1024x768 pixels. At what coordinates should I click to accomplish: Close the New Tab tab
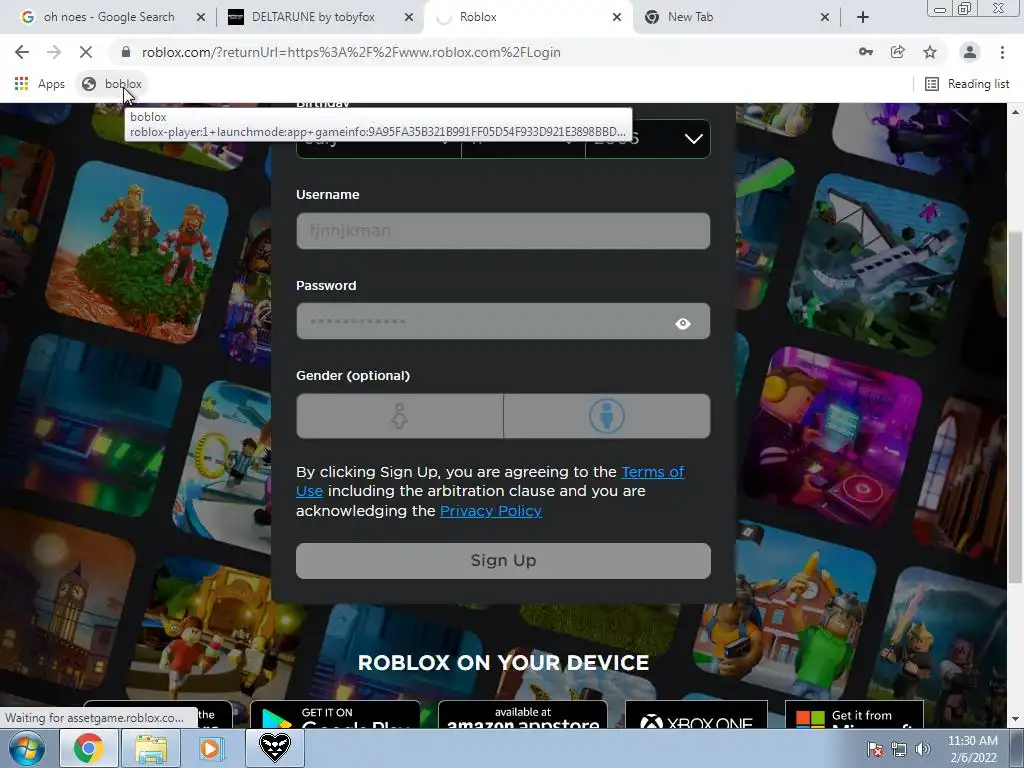825,17
